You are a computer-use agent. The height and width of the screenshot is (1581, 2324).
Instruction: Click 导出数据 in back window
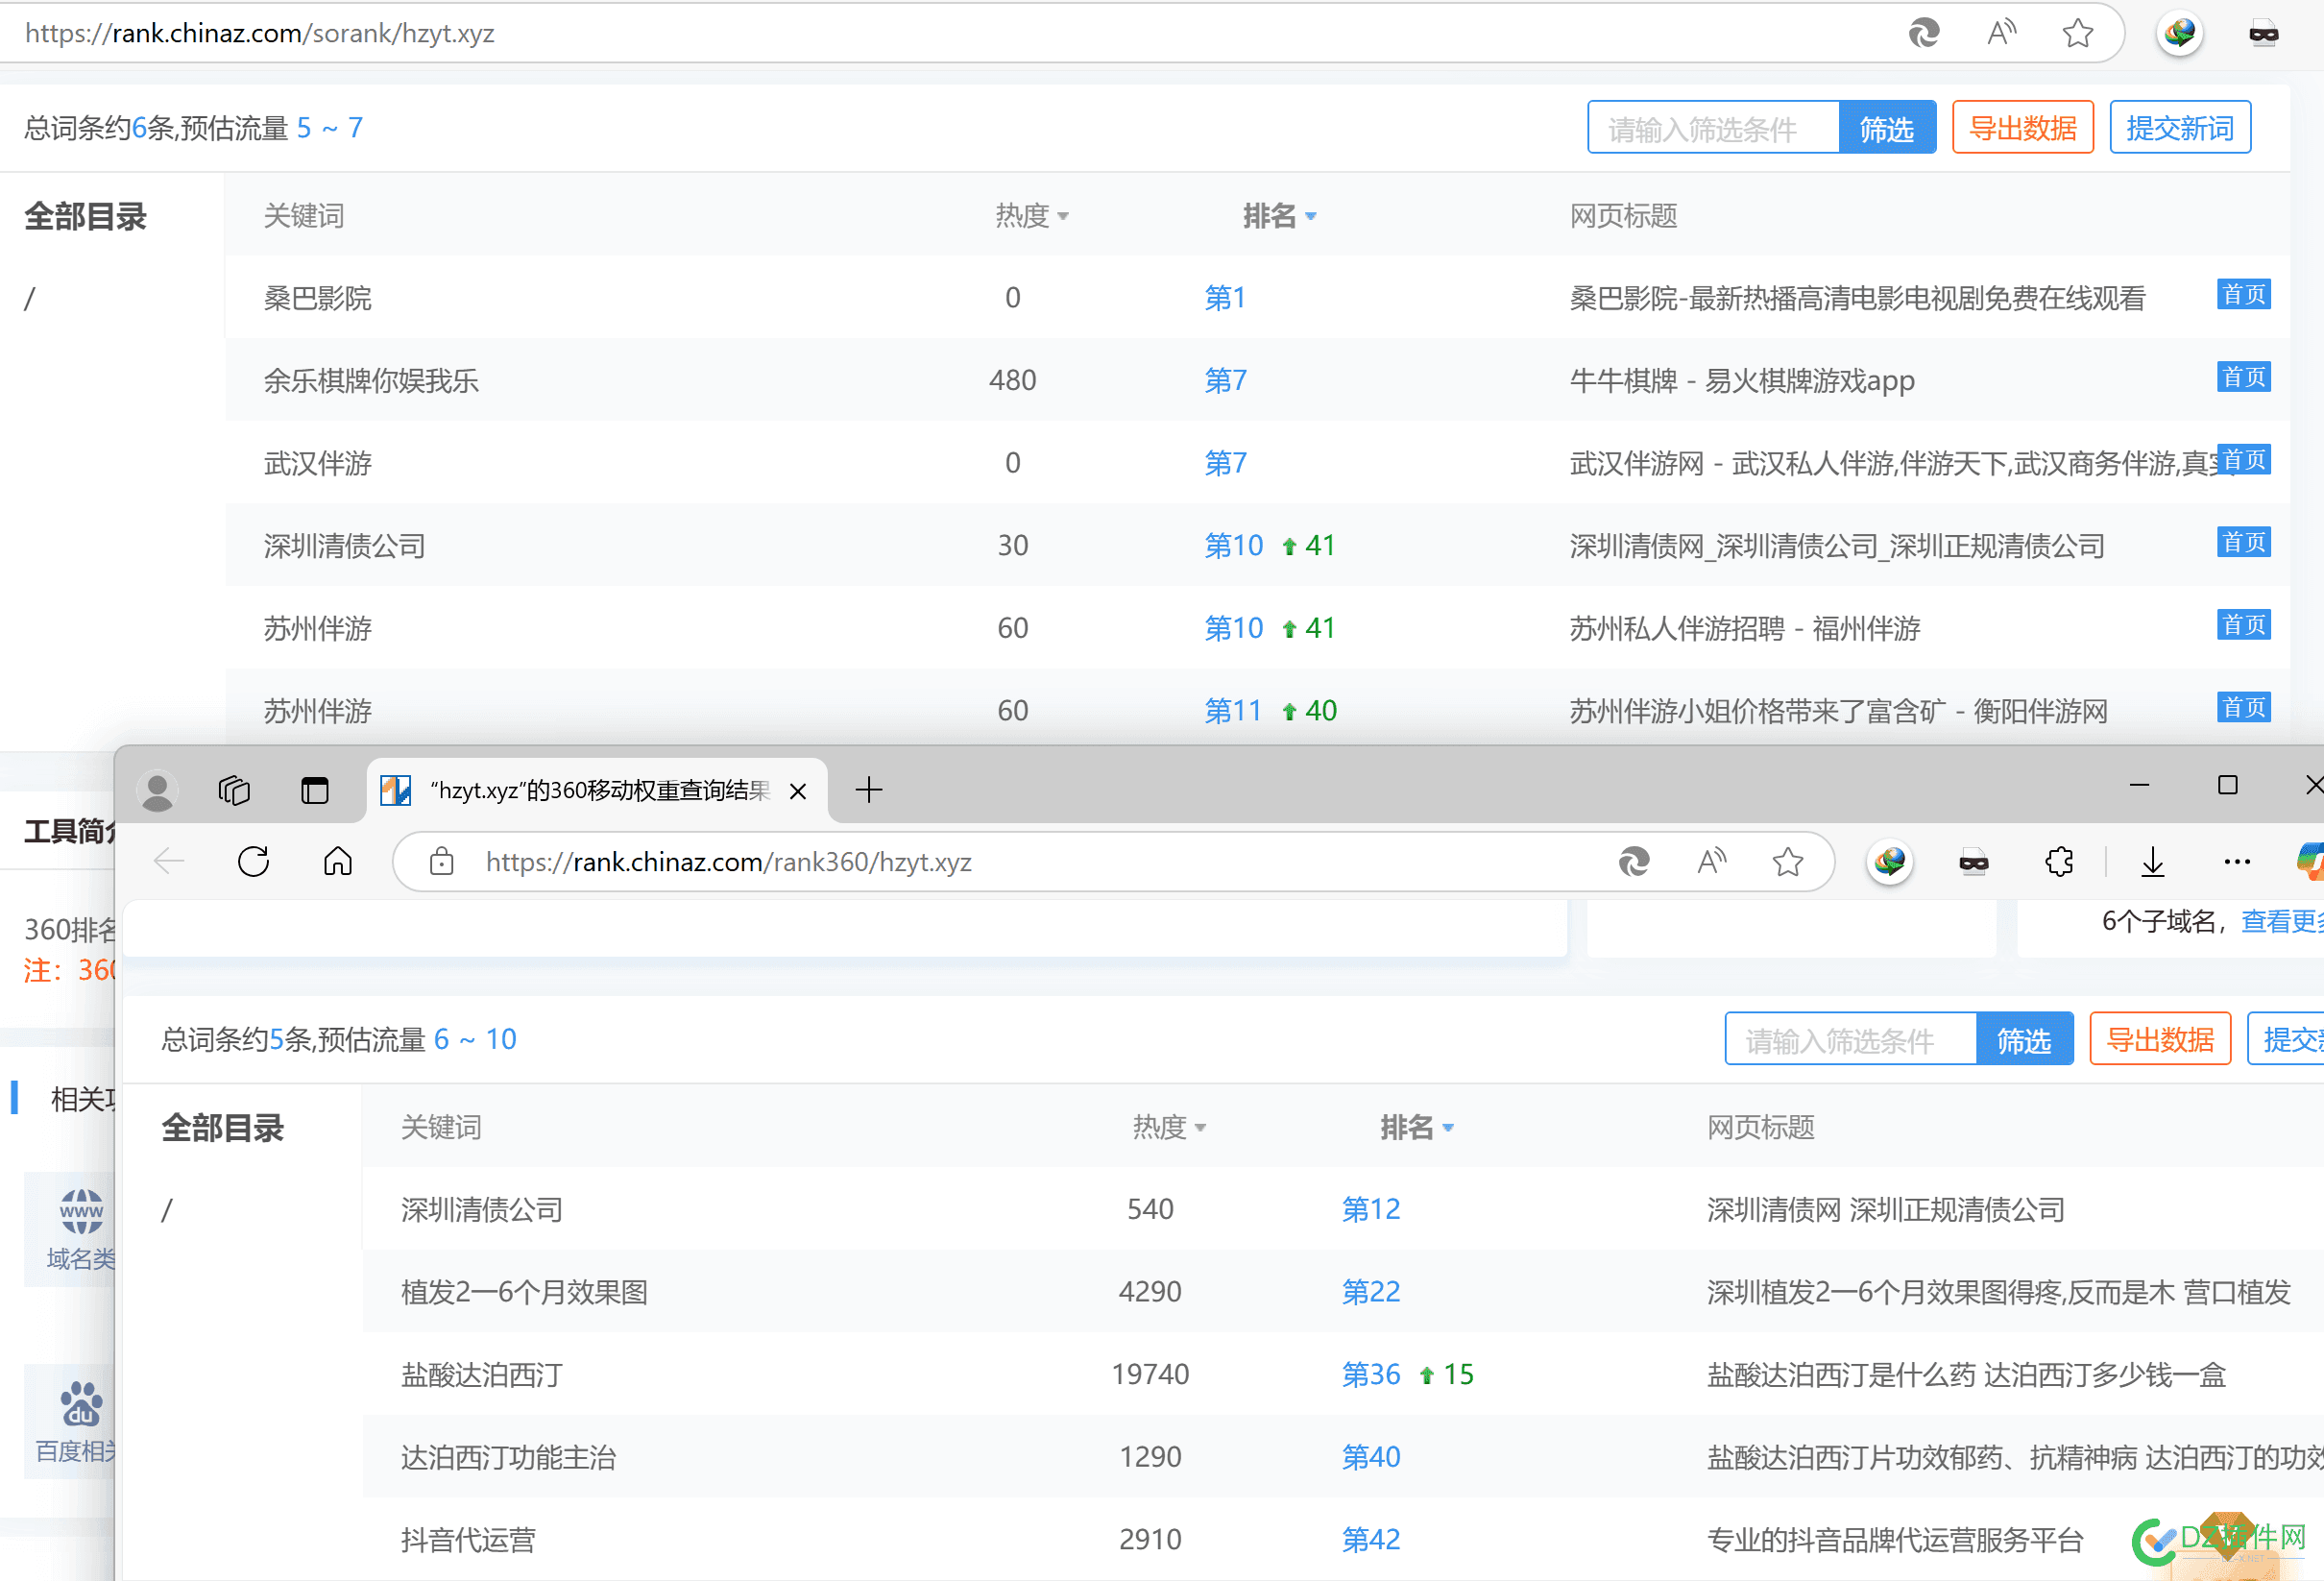pyautogui.click(x=2023, y=128)
